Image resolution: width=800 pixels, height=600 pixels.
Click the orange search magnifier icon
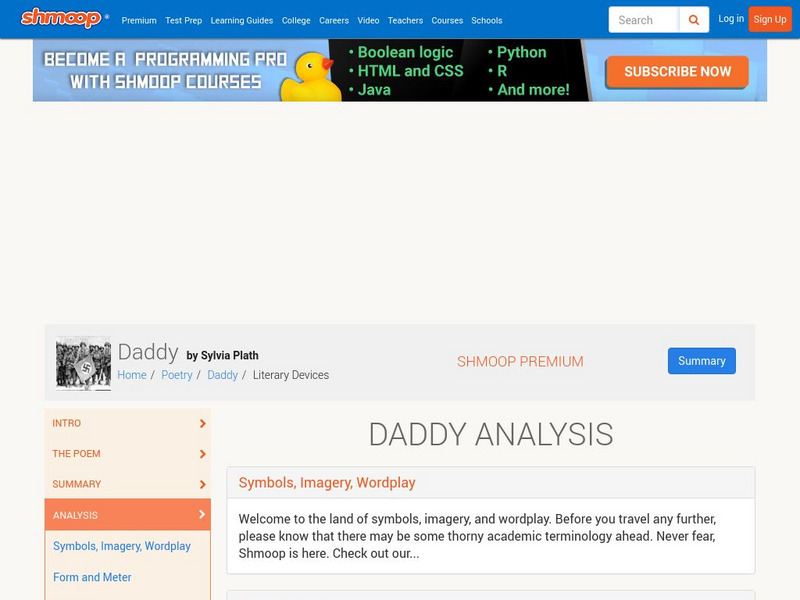coord(694,19)
